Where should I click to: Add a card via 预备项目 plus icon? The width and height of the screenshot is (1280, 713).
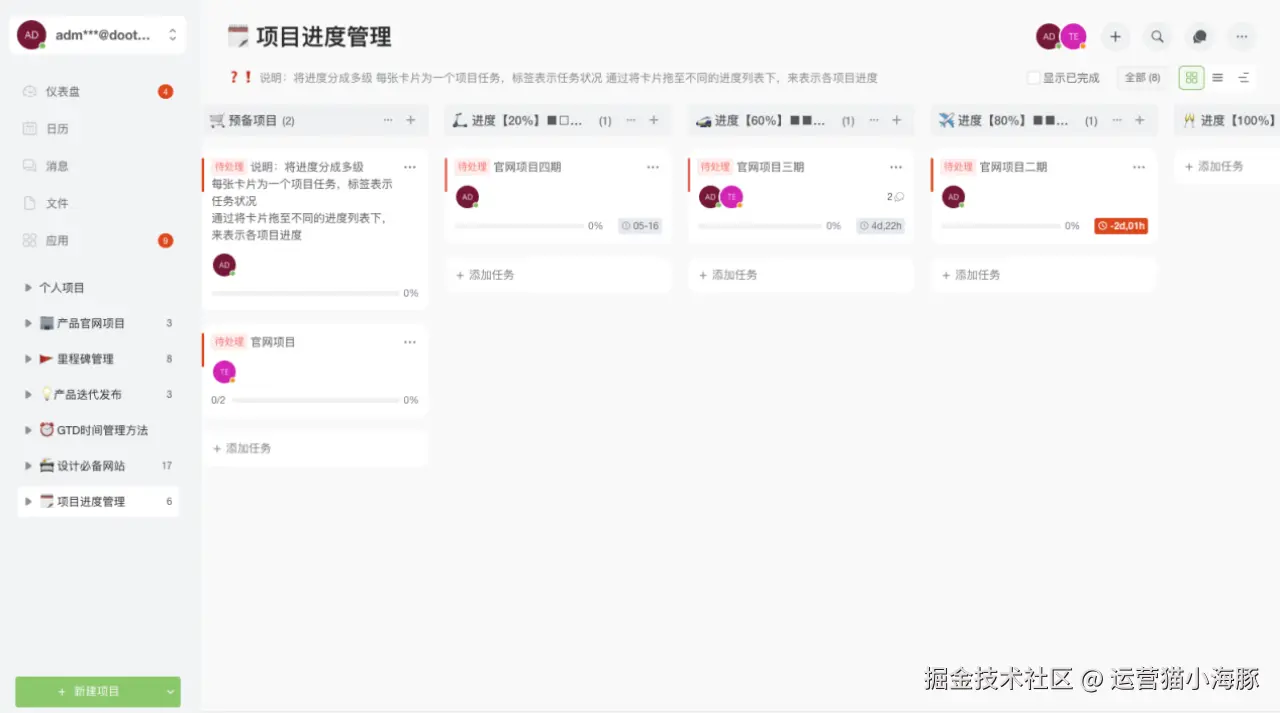pyautogui.click(x=410, y=120)
